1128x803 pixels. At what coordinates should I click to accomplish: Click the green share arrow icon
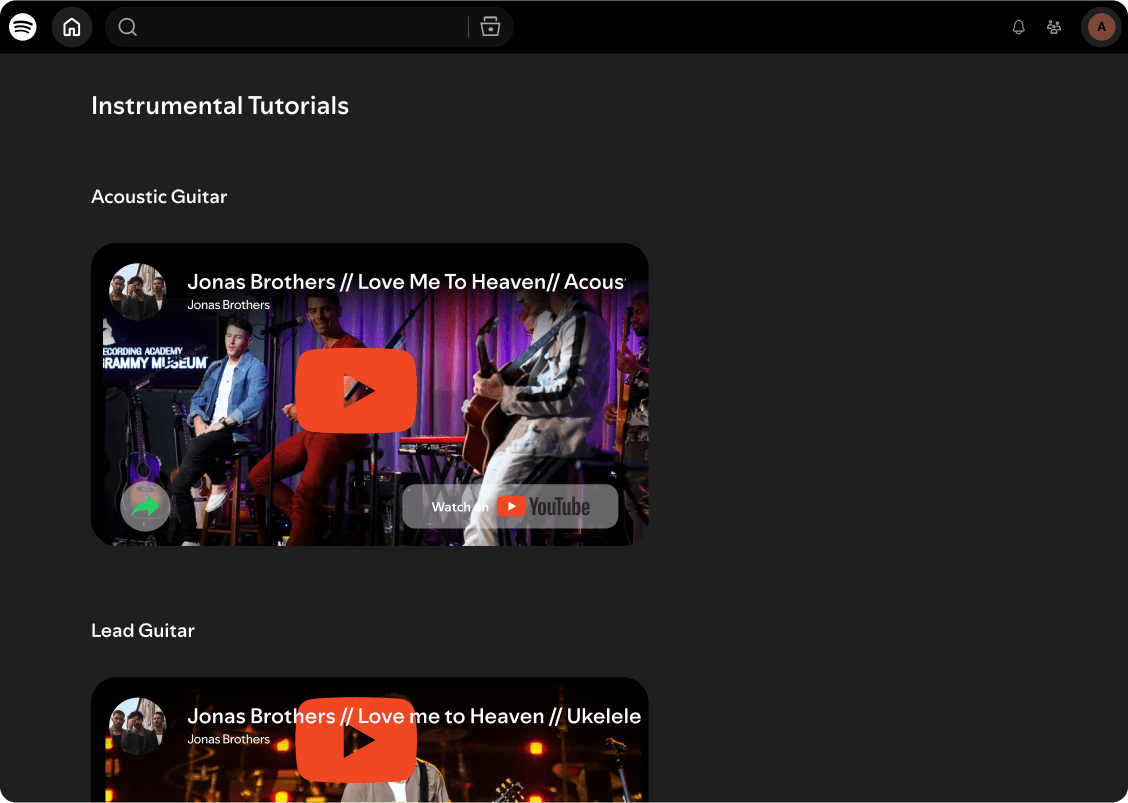click(145, 507)
